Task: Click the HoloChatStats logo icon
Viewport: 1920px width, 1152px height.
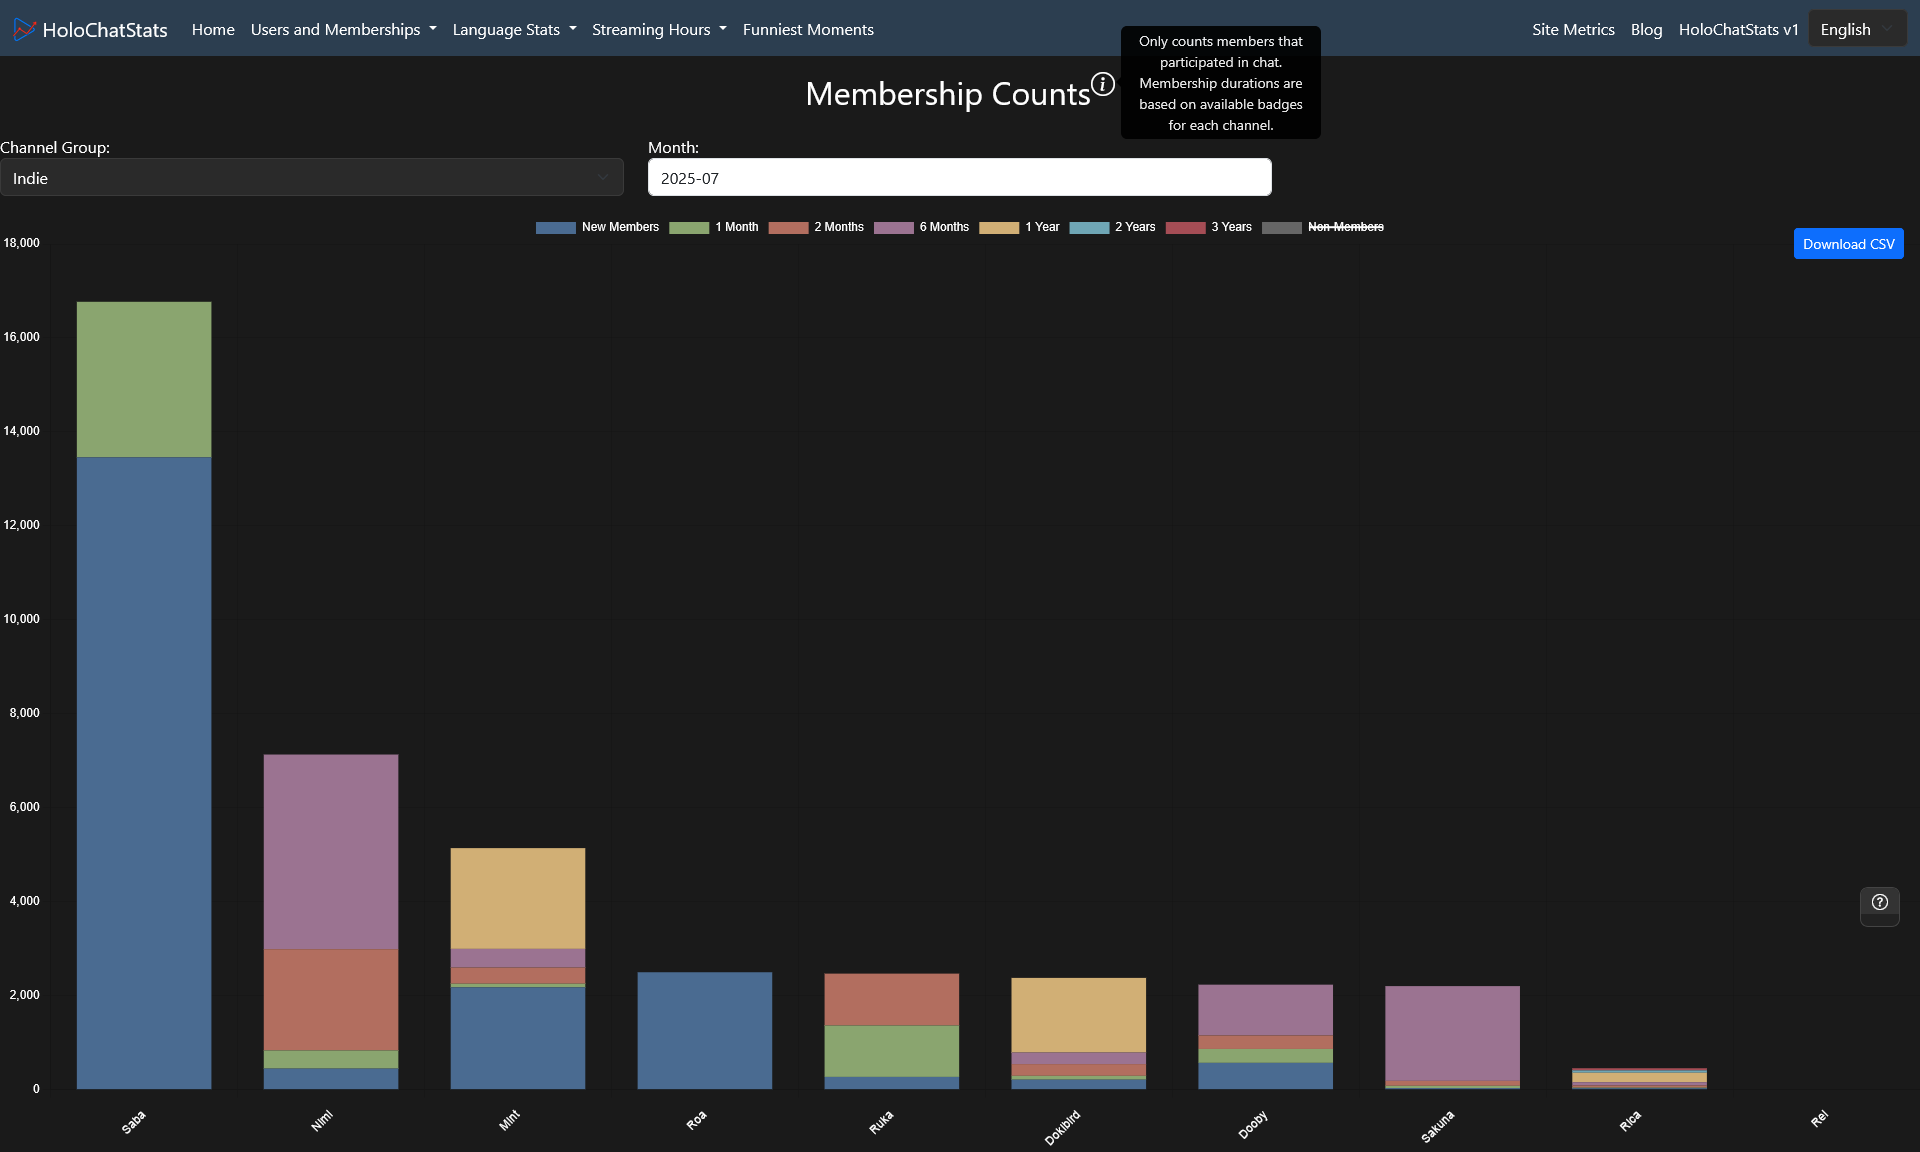Action: click(x=24, y=30)
